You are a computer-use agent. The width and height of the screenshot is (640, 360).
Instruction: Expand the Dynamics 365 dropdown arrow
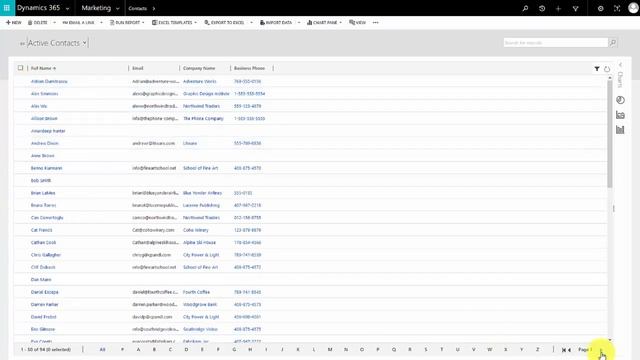(67, 9)
